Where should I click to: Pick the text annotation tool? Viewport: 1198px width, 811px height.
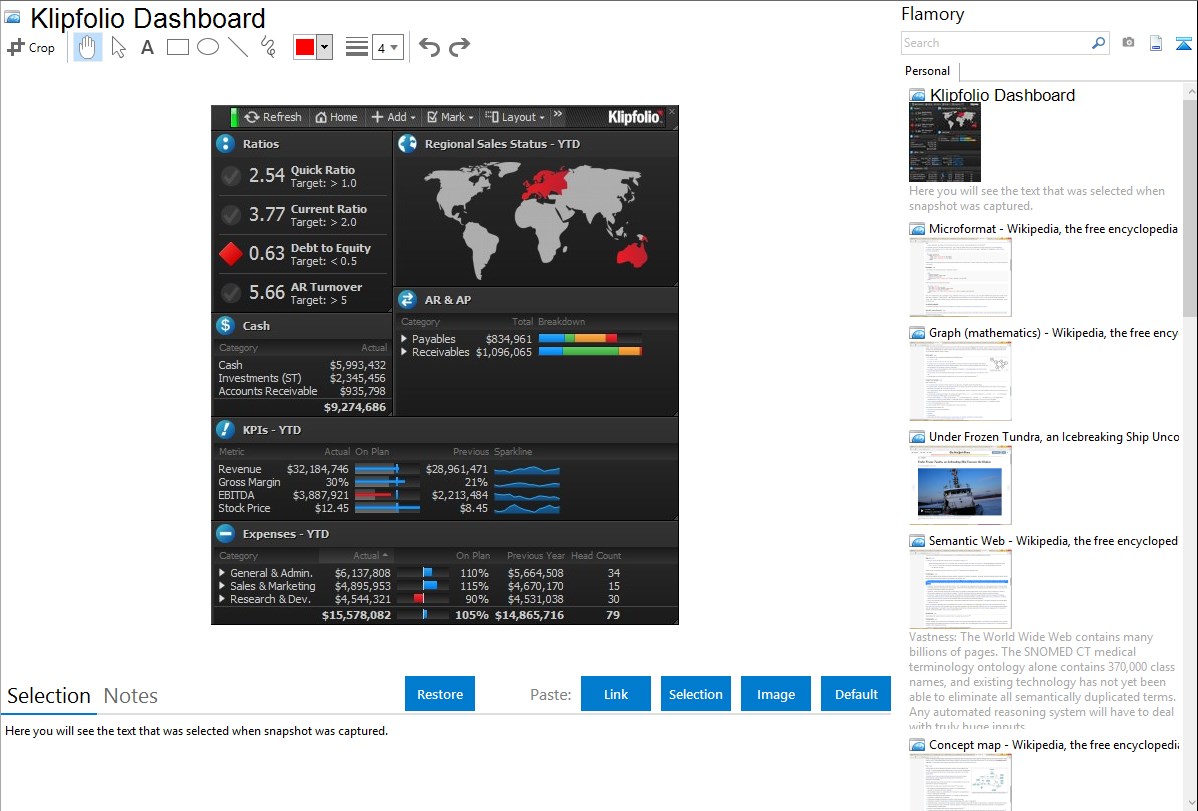click(147, 47)
